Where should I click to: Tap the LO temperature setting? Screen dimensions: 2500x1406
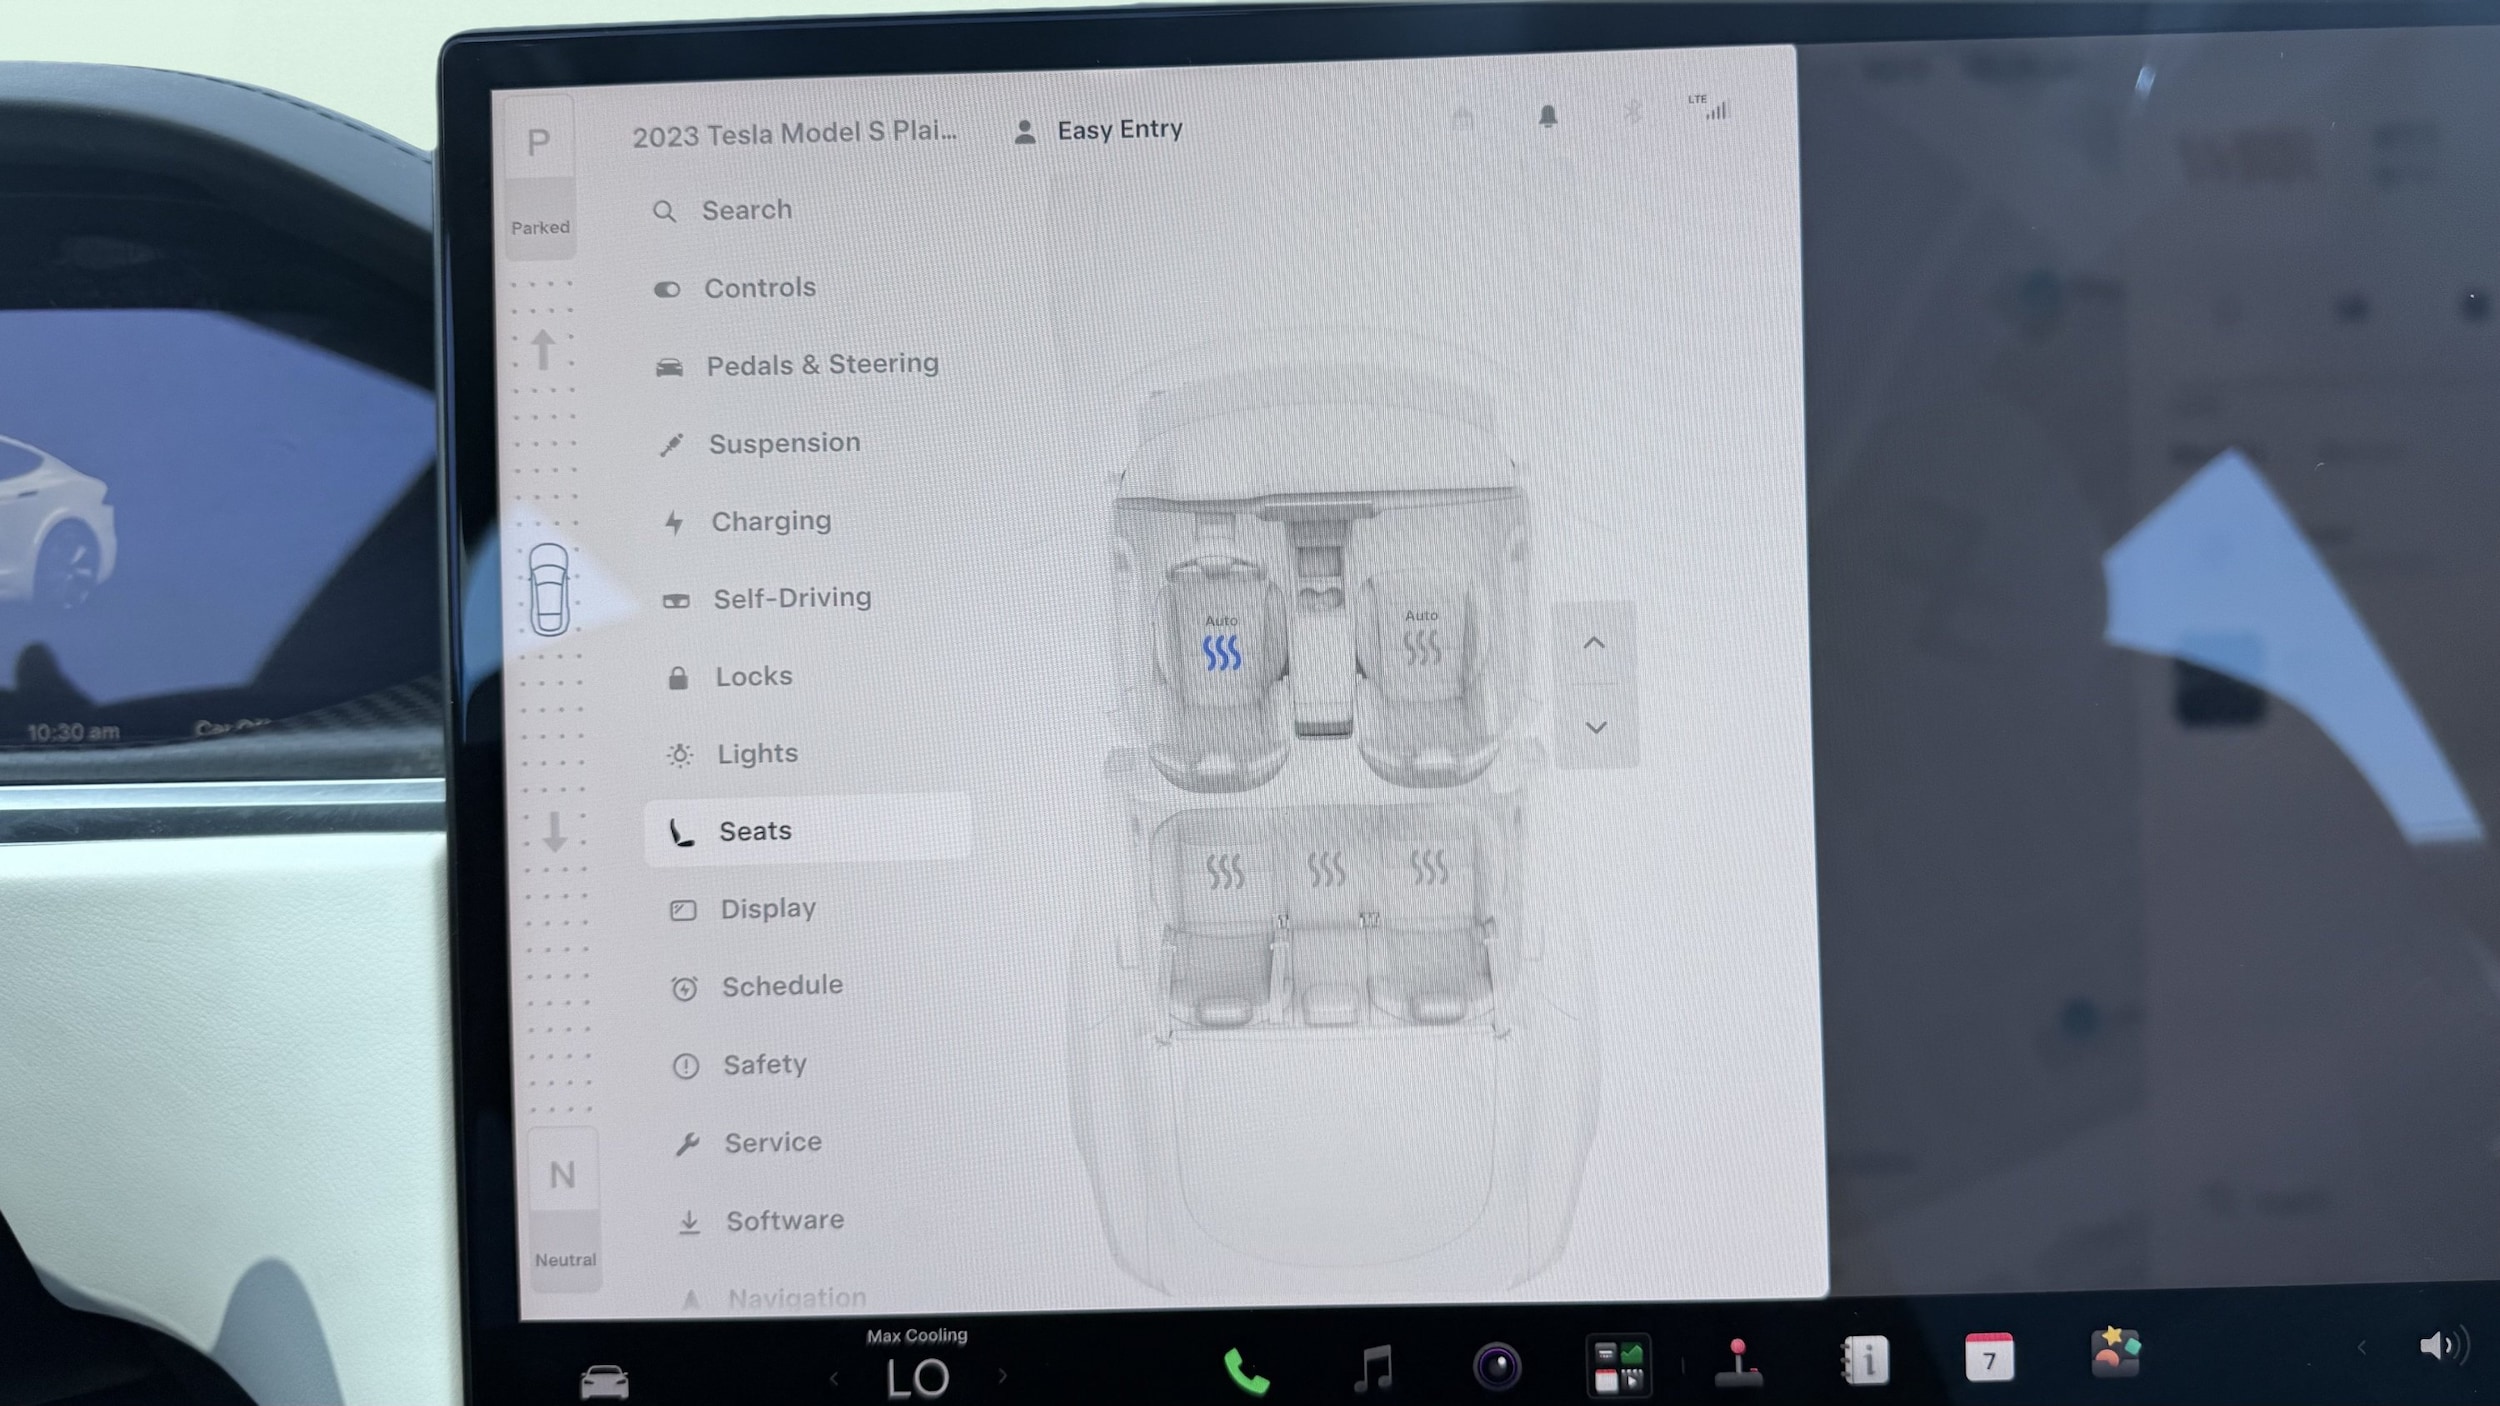coord(918,1379)
